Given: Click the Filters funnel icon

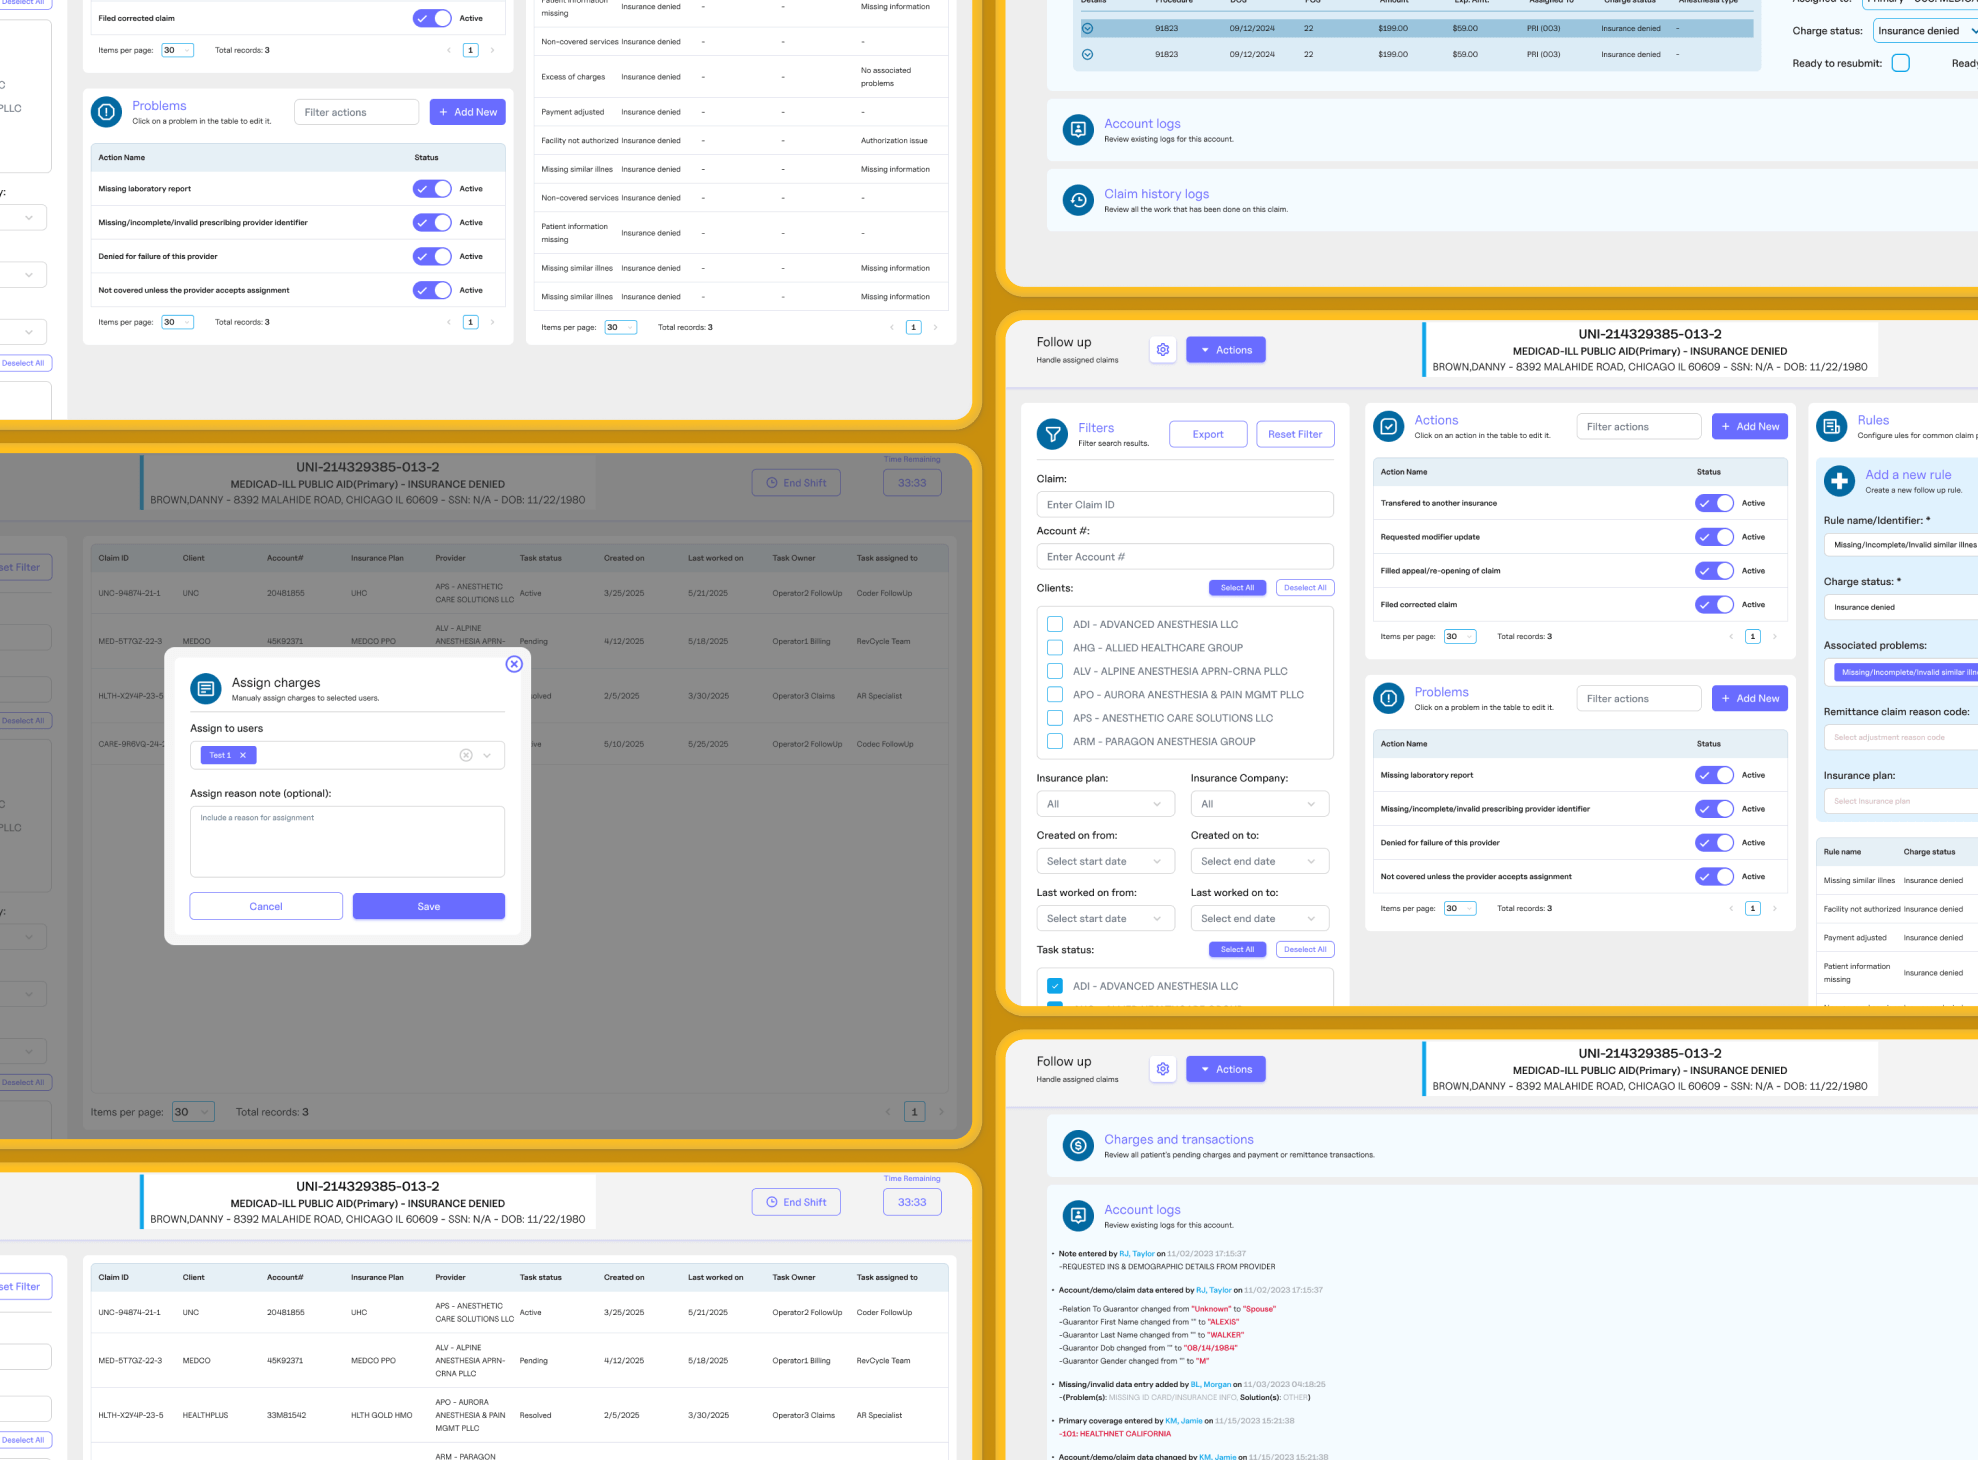Looking at the screenshot, I should pos(1052,434).
